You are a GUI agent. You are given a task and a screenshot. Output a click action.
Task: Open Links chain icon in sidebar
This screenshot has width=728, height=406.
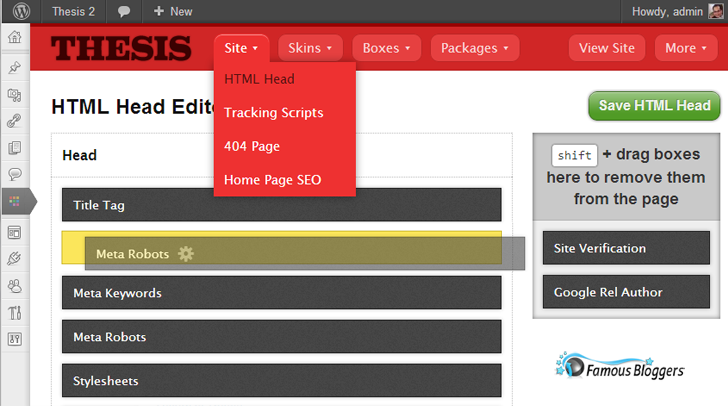coord(15,121)
